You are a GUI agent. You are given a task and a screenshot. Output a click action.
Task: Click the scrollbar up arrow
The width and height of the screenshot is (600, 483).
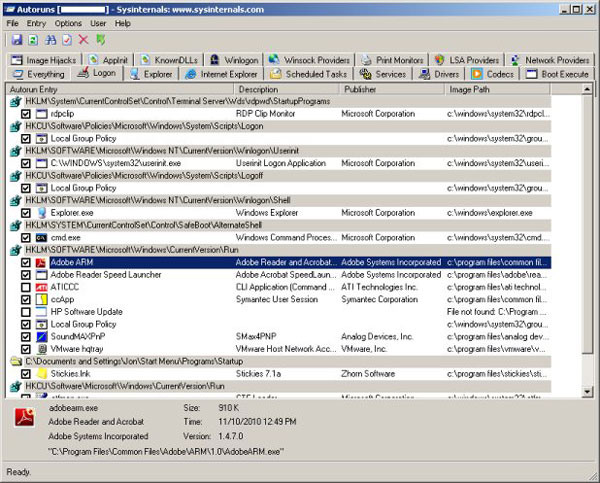tap(587, 89)
